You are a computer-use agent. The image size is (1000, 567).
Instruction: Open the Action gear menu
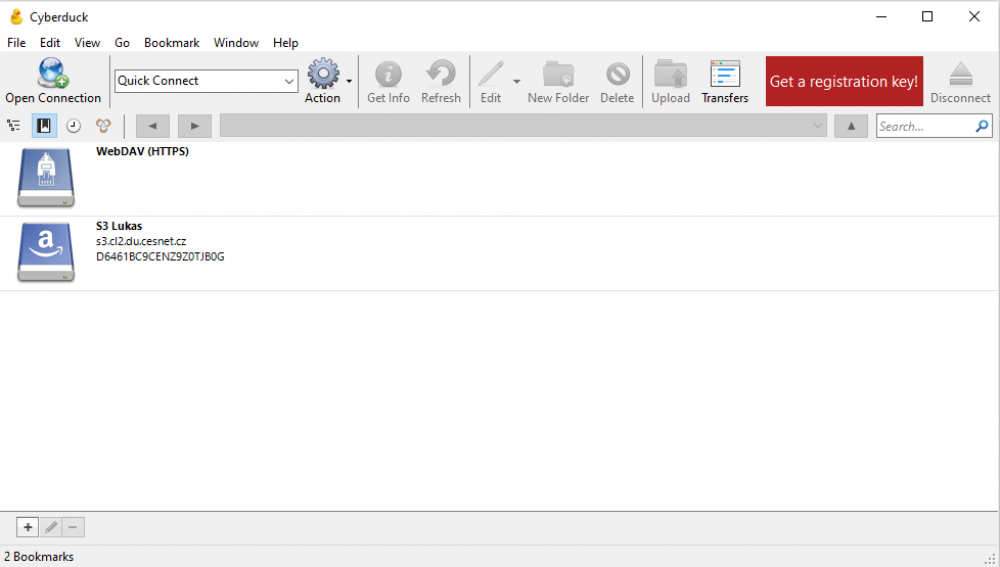coord(323,74)
